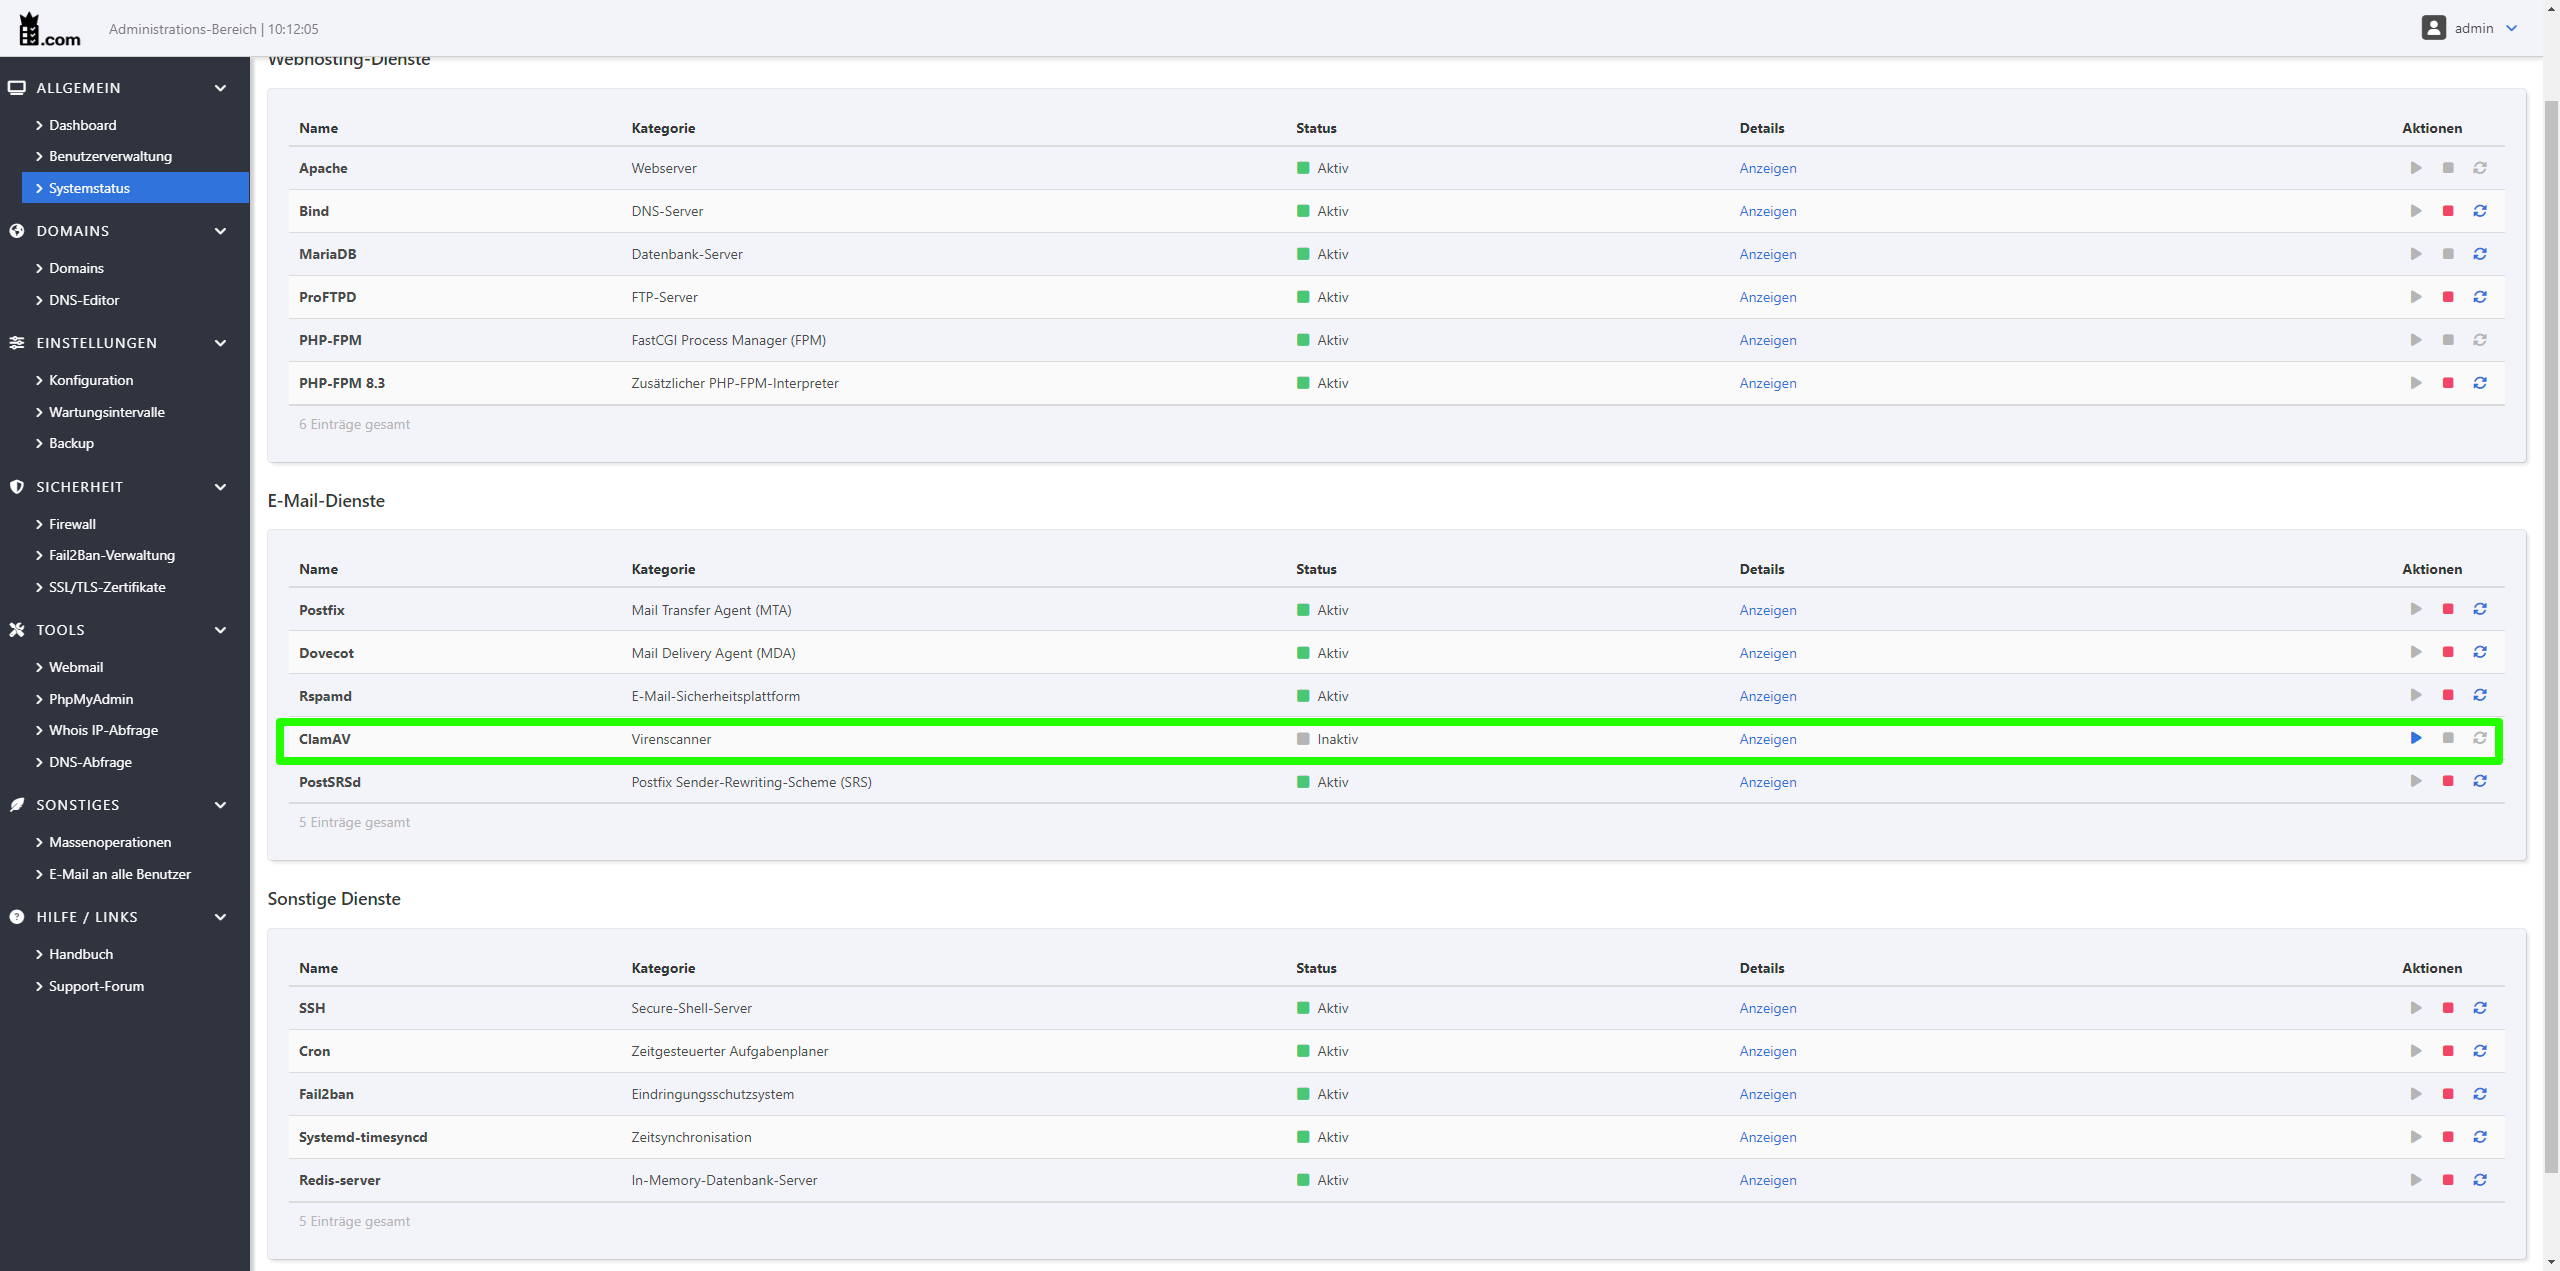Viewport: 2560px width, 1271px height.
Task: Start the ClamAV service with play icon
Action: [x=2415, y=739]
